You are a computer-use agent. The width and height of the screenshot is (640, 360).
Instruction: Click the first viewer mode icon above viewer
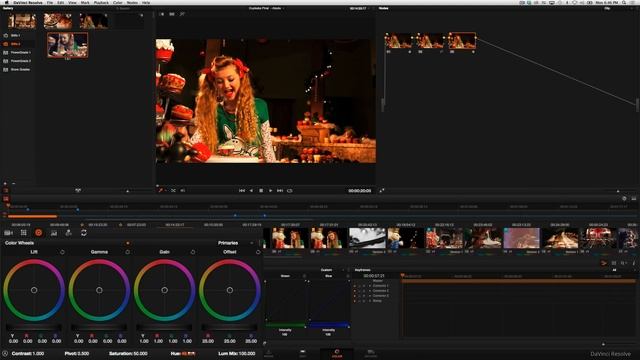point(162,14)
